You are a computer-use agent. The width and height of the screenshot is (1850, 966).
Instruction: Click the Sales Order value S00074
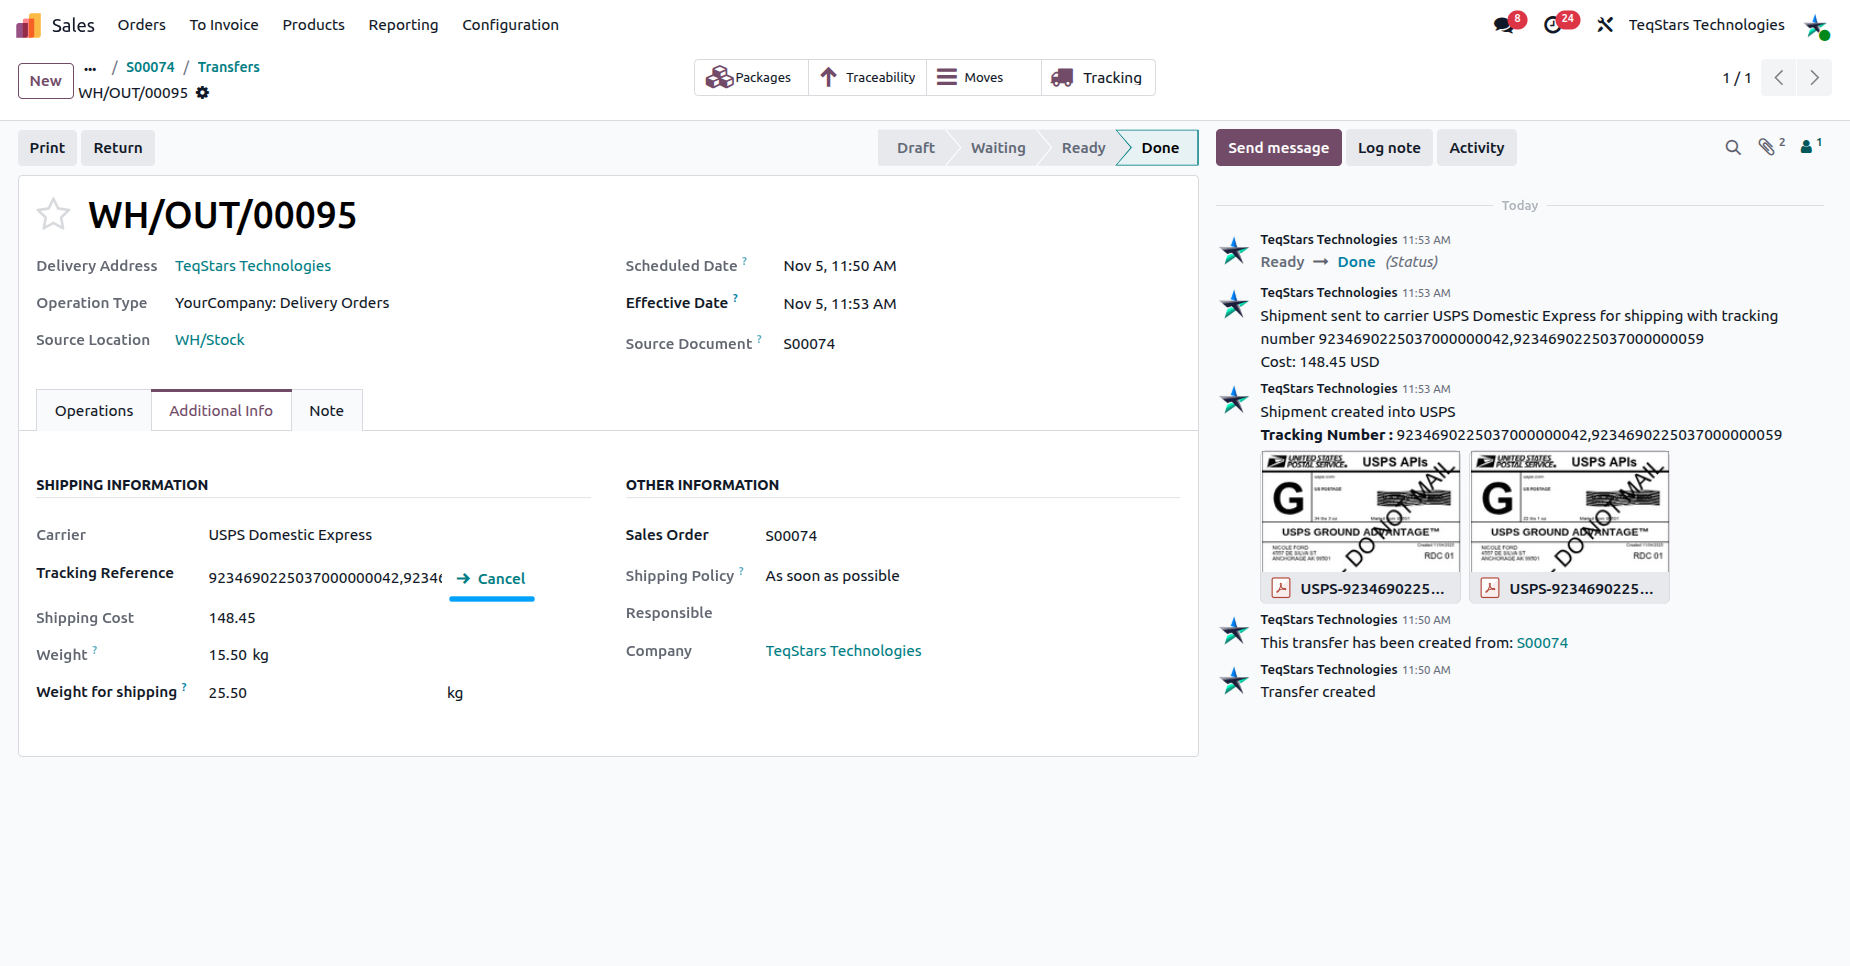click(x=791, y=536)
